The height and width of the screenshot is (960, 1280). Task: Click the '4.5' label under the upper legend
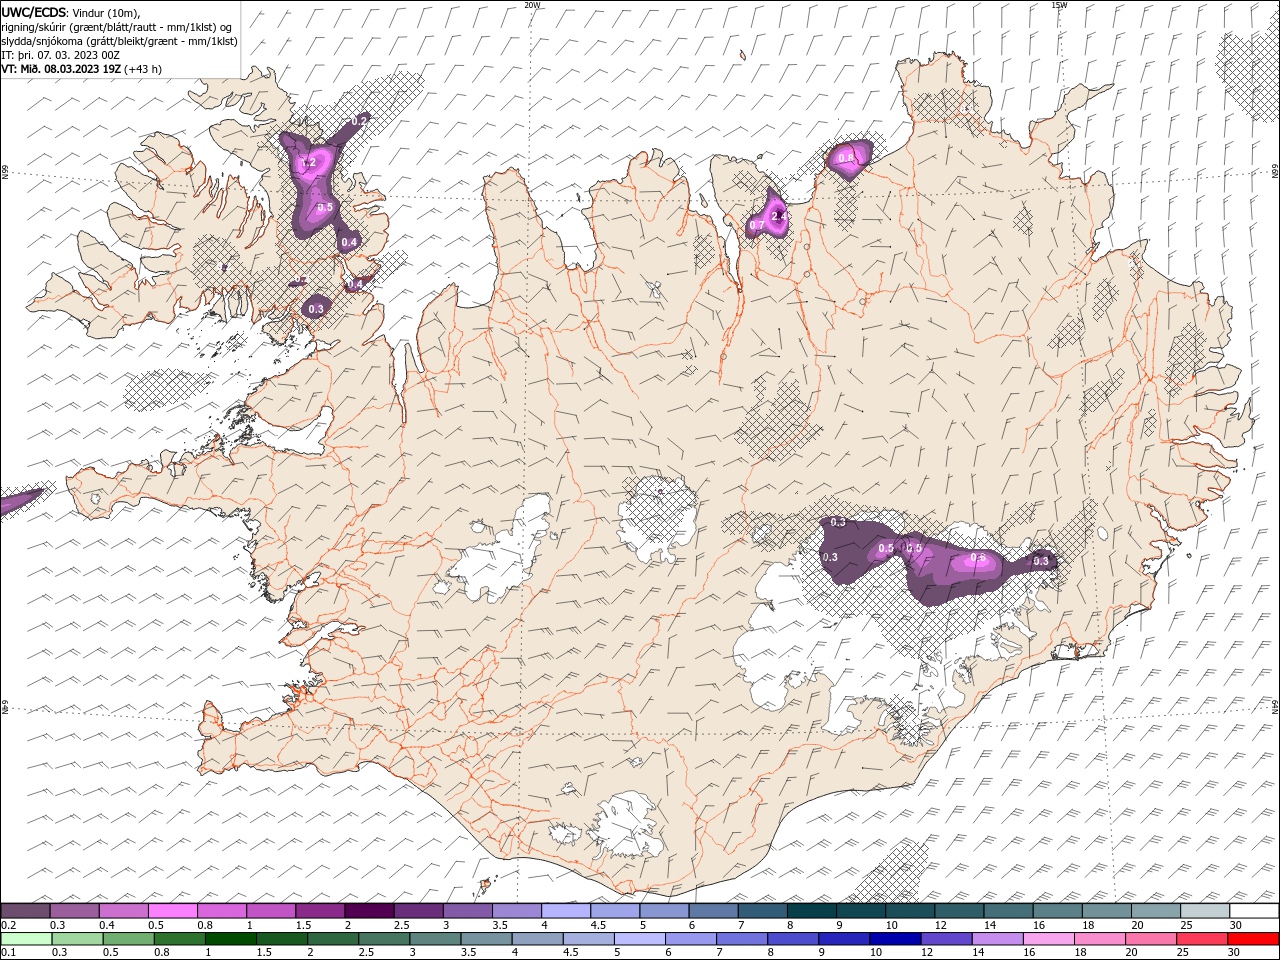tap(598, 925)
